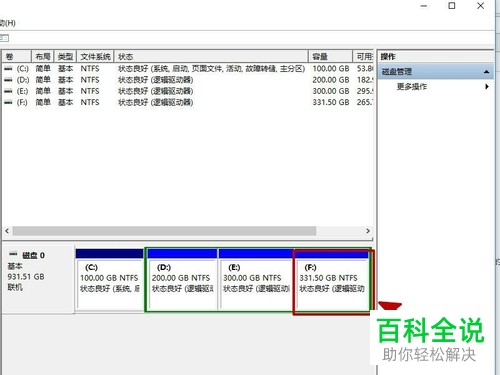The height and width of the screenshot is (375, 500).
Task: Sort by the 卷 column header
Action: [x=17, y=56]
